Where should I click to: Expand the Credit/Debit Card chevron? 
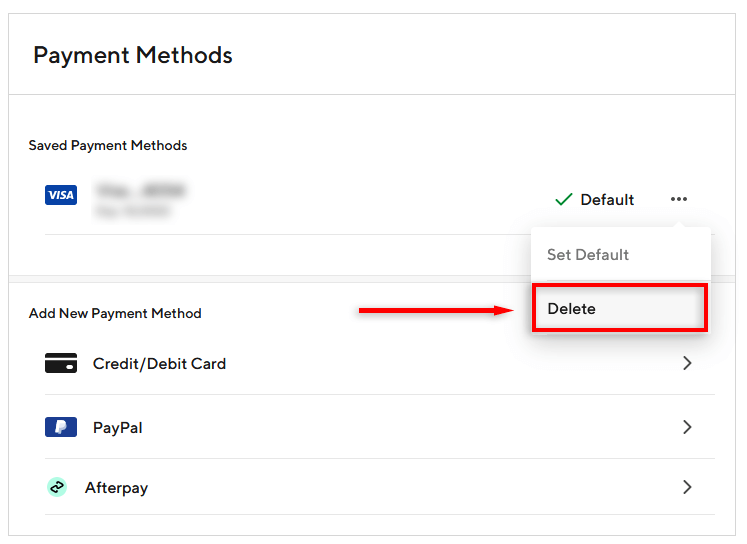pos(687,363)
